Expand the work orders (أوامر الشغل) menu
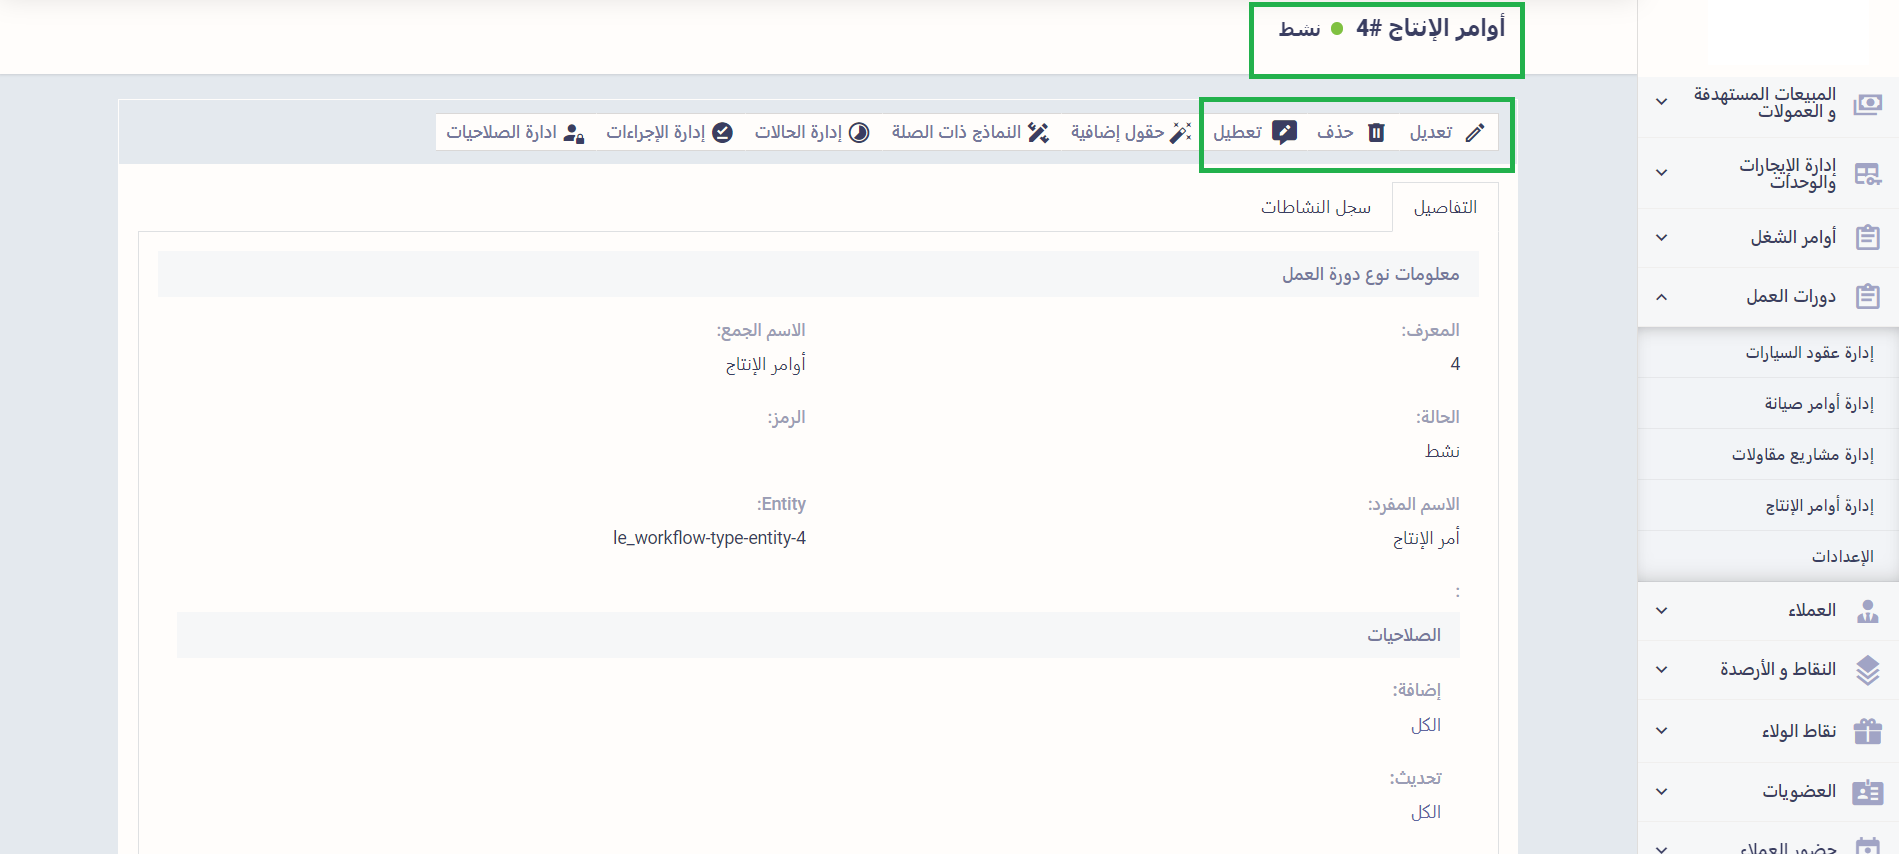The image size is (1899, 854). 1661,238
